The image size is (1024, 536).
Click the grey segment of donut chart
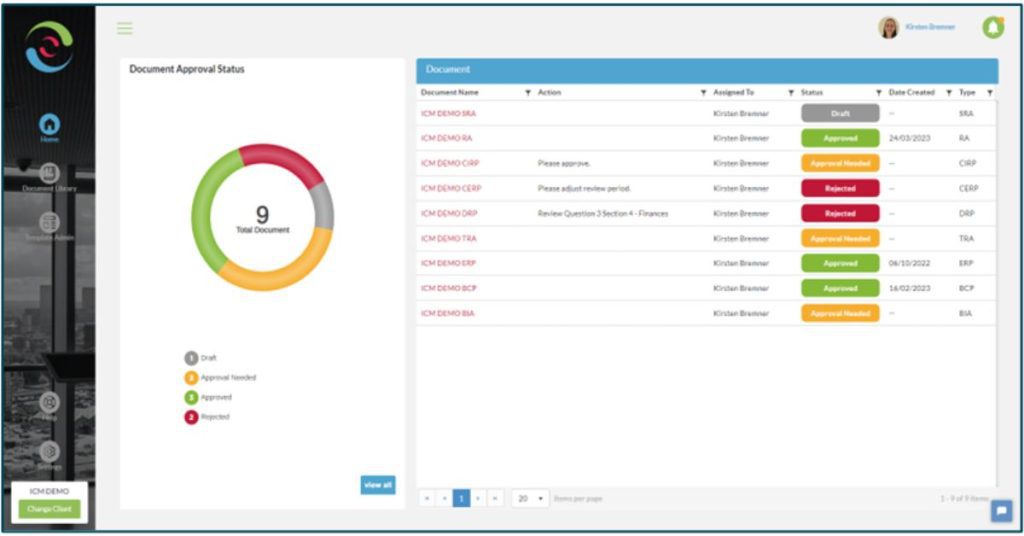(x=323, y=206)
